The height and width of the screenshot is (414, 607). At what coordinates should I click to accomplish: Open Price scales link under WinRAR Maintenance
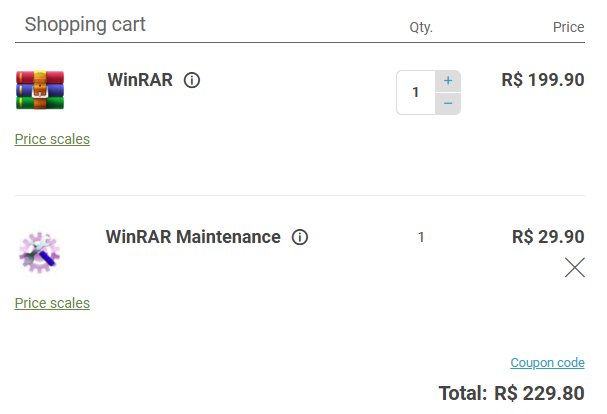pos(52,303)
